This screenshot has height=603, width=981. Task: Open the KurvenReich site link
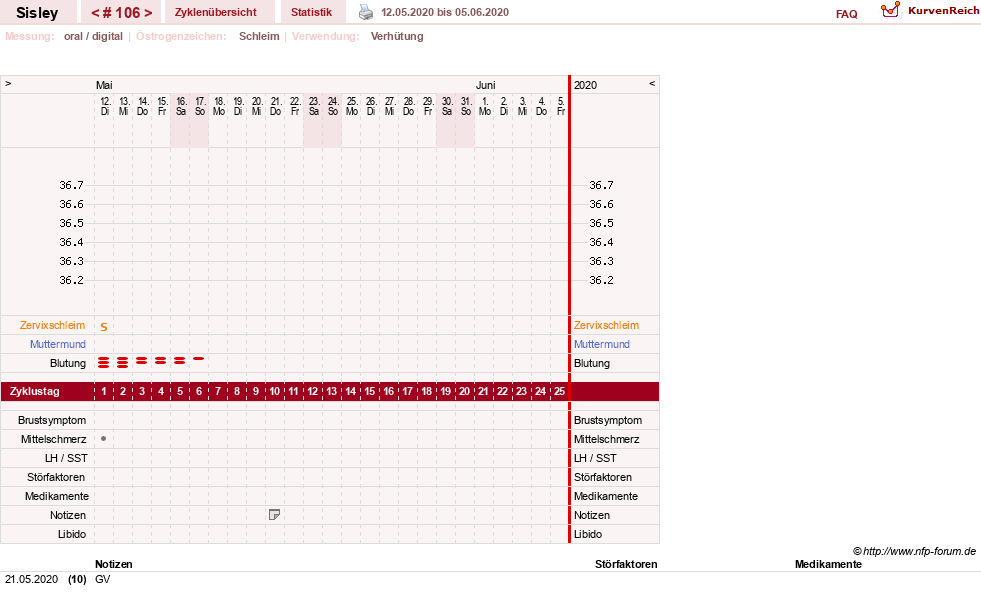(943, 11)
